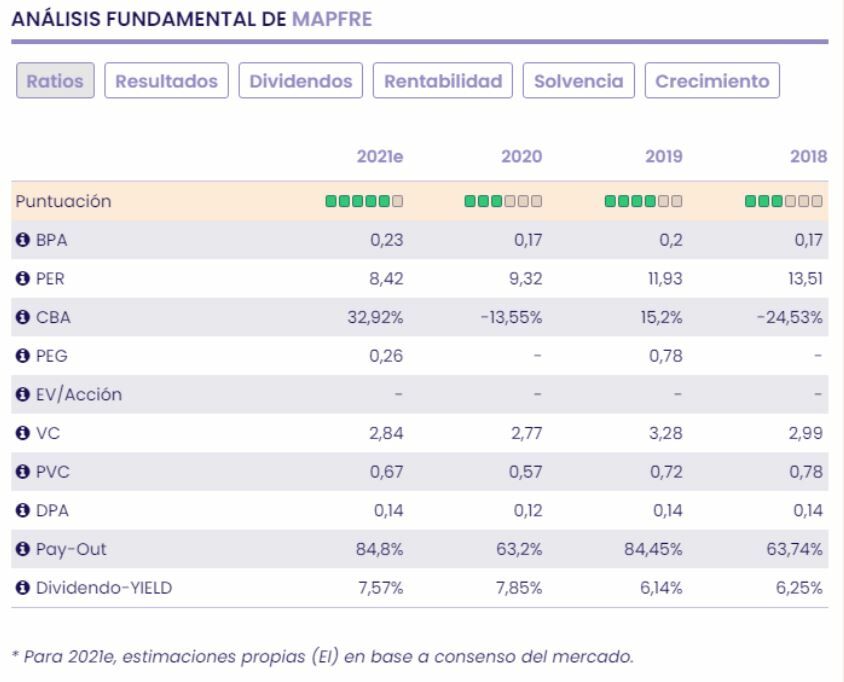This screenshot has width=844, height=682.
Task: Click the 2019 Puntuación score indicator
Action: [x=643, y=202]
